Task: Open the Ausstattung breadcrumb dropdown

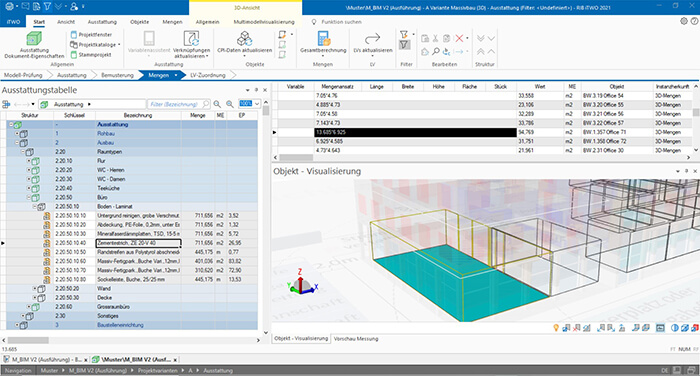Action: [x=89, y=104]
